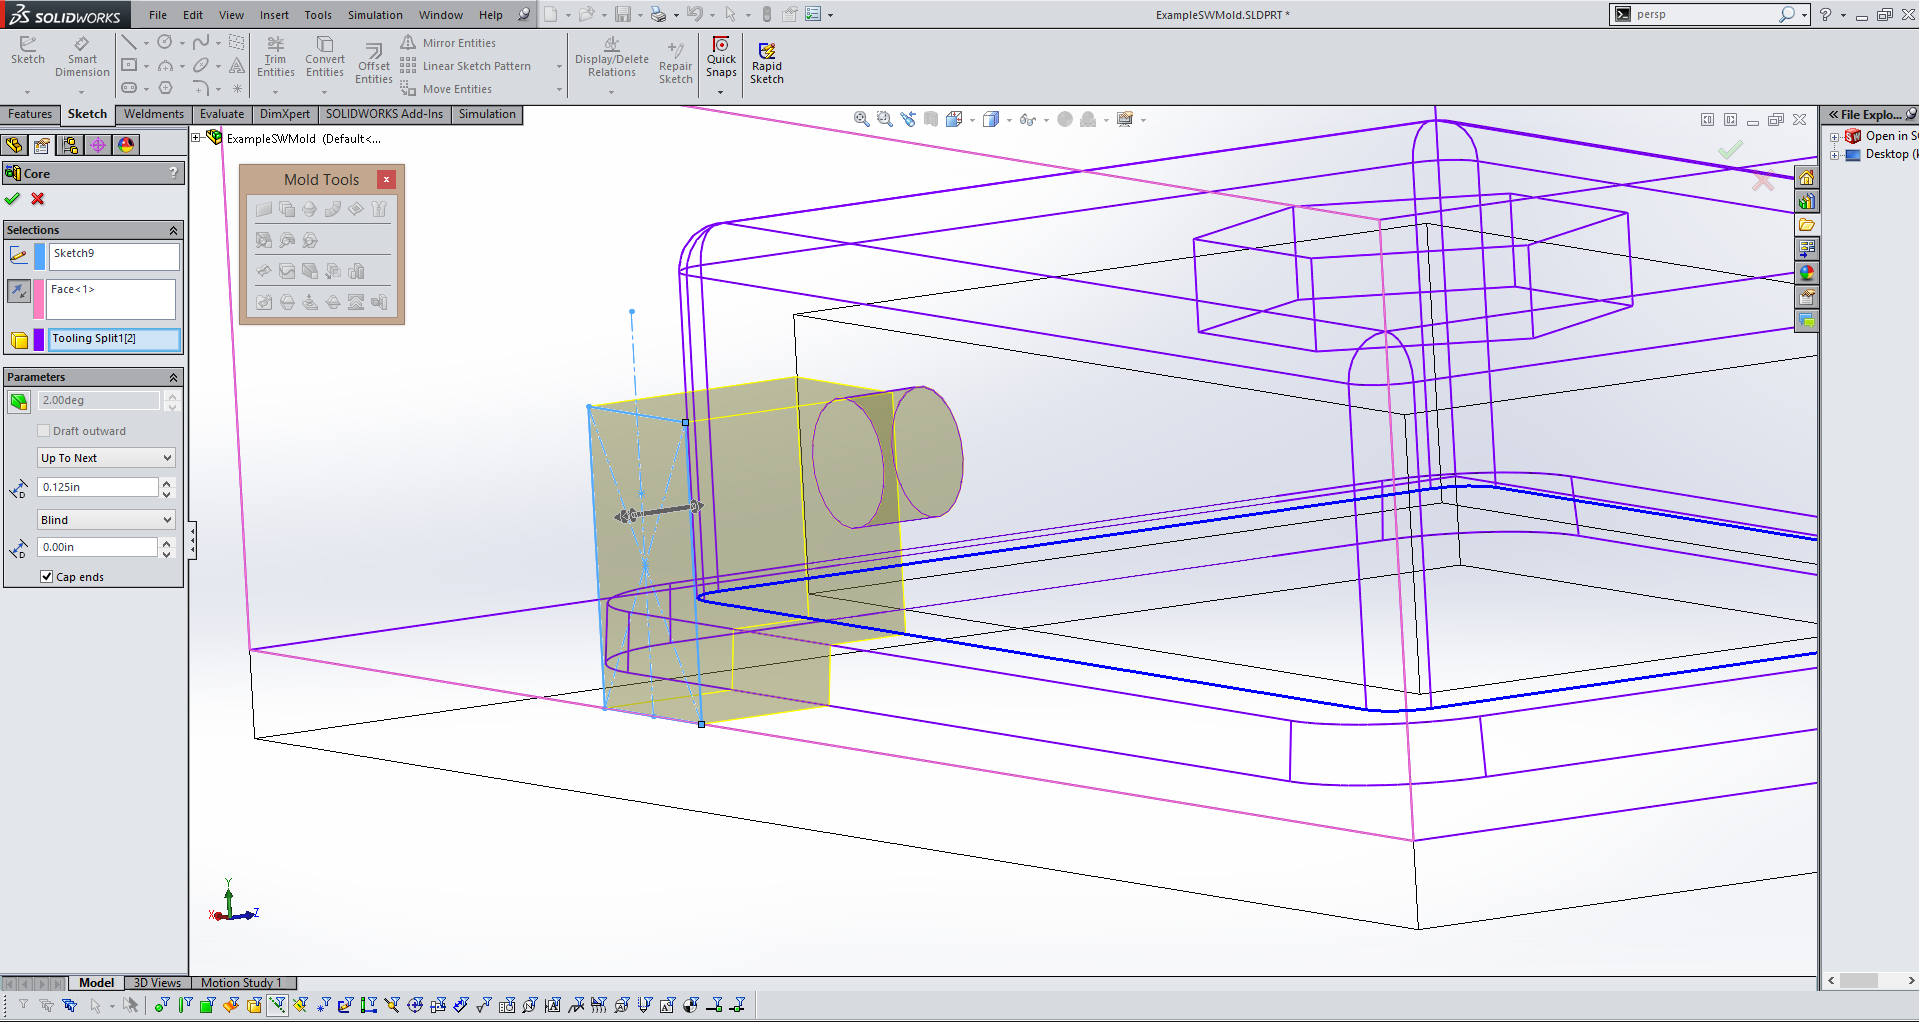This screenshot has width=1919, height=1022.
Task: Open the Up To Next end condition dropdown
Action: pyautogui.click(x=106, y=458)
